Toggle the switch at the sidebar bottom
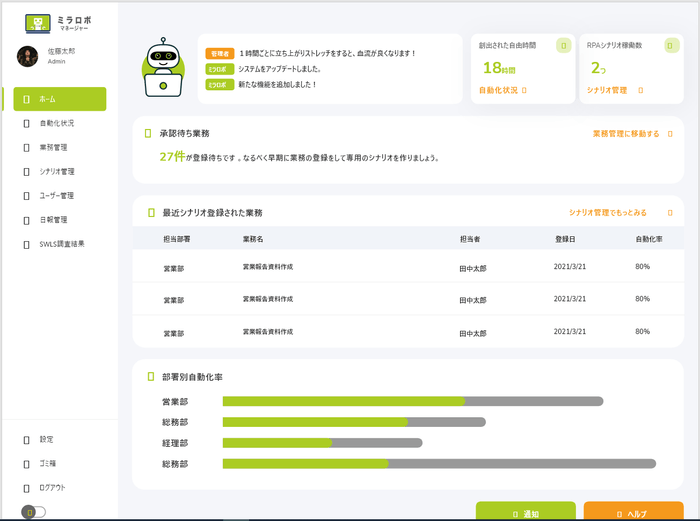Screen dimensions: 700x521 (35, 512)
